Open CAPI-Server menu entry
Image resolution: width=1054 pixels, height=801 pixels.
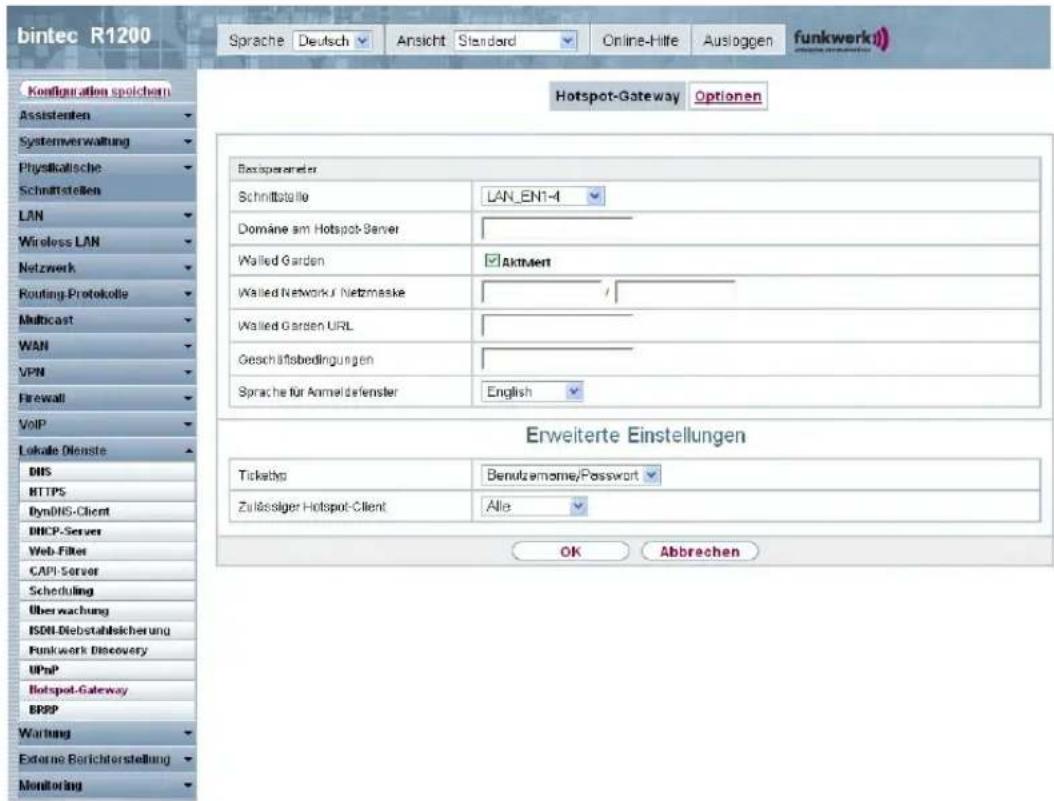click(108, 571)
